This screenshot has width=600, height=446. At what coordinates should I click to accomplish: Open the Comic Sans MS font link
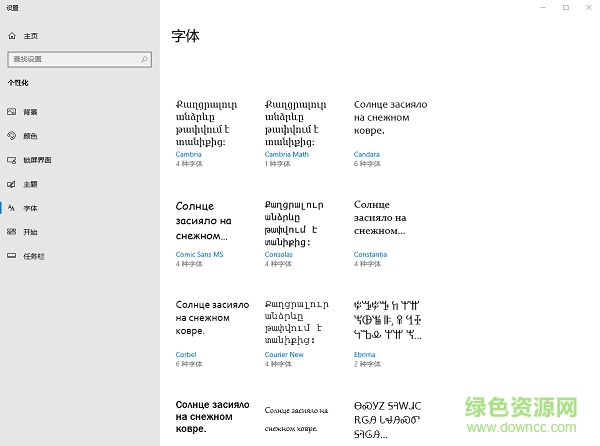click(199, 254)
